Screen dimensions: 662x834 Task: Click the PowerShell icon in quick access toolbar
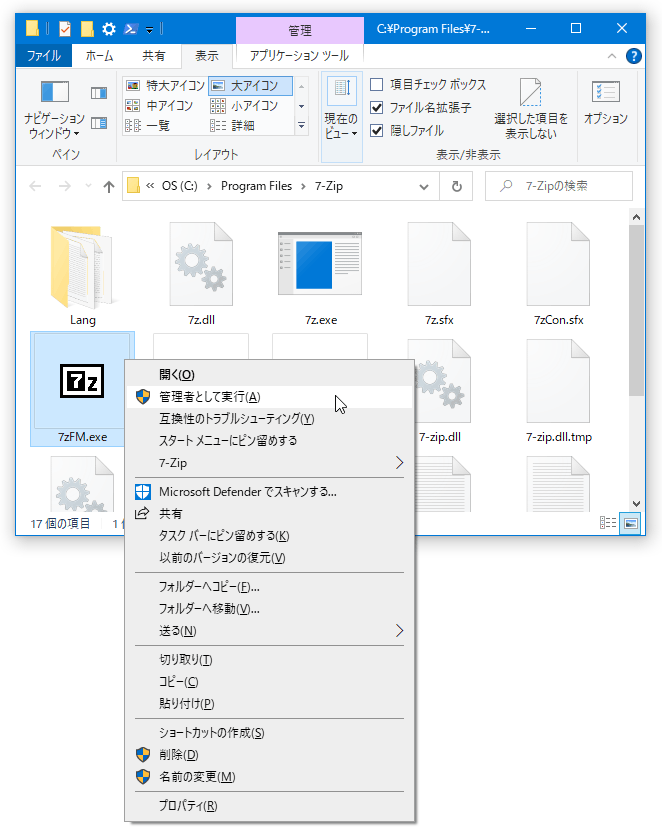coord(130,29)
